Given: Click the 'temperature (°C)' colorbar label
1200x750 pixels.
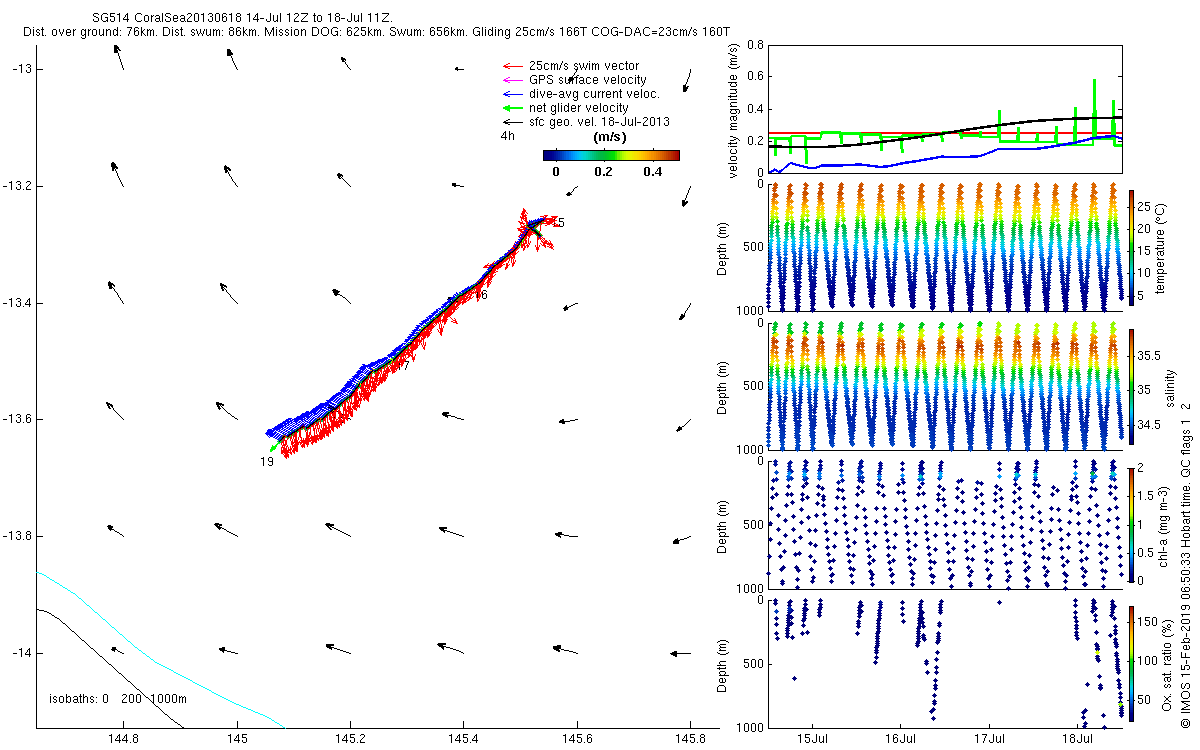Looking at the screenshot, I should click(x=1161, y=246).
